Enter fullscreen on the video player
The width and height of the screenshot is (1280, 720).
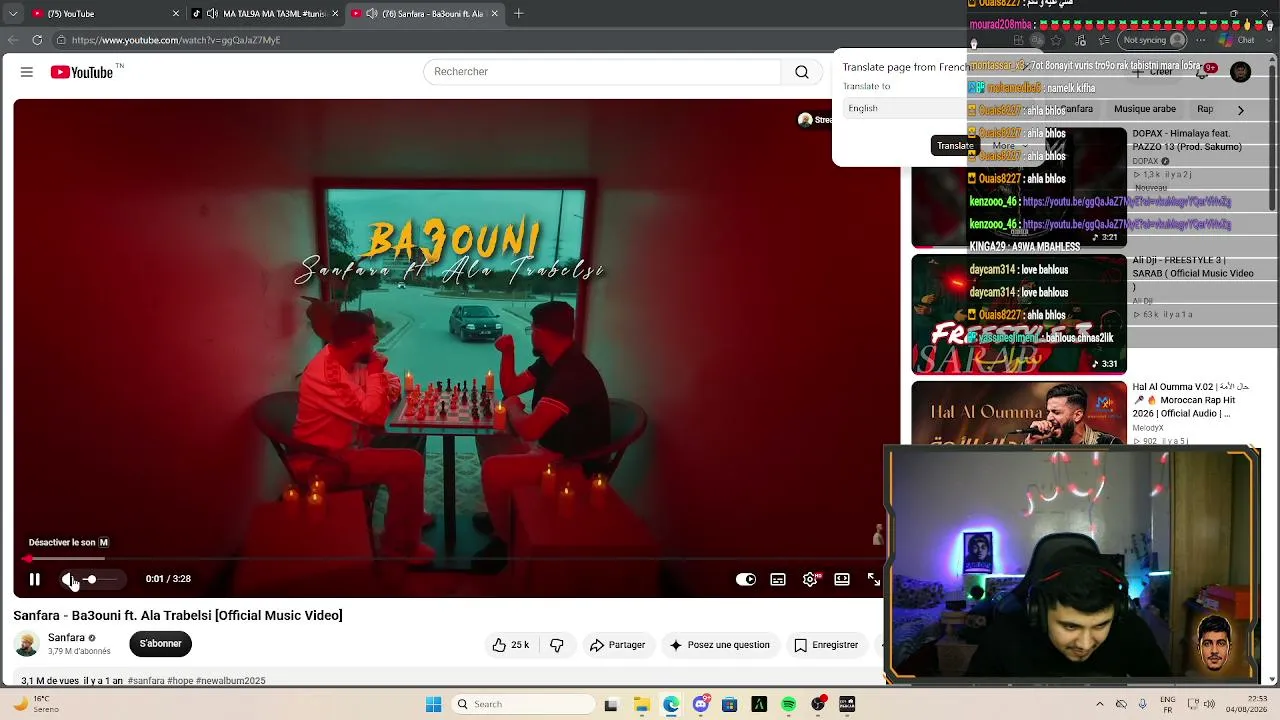tap(873, 579)
